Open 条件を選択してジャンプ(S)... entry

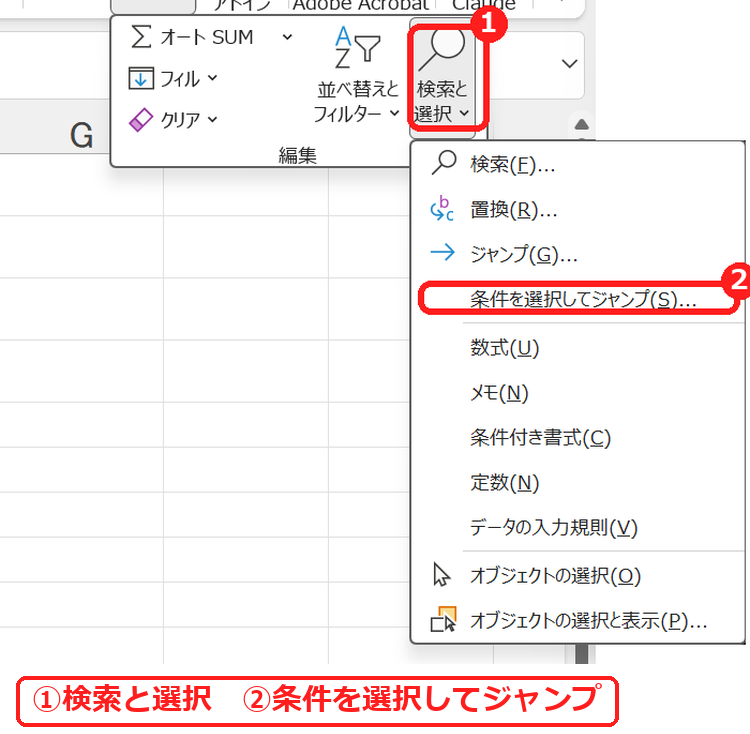click(x=577, y=299)
